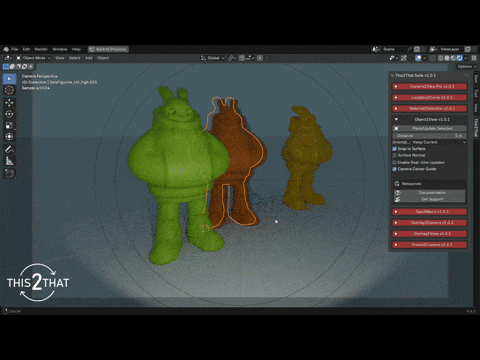The width and height of the screenshot is (480, 360).
Task: Click the snapping magnet icon in header
Action: click(243, 58)
